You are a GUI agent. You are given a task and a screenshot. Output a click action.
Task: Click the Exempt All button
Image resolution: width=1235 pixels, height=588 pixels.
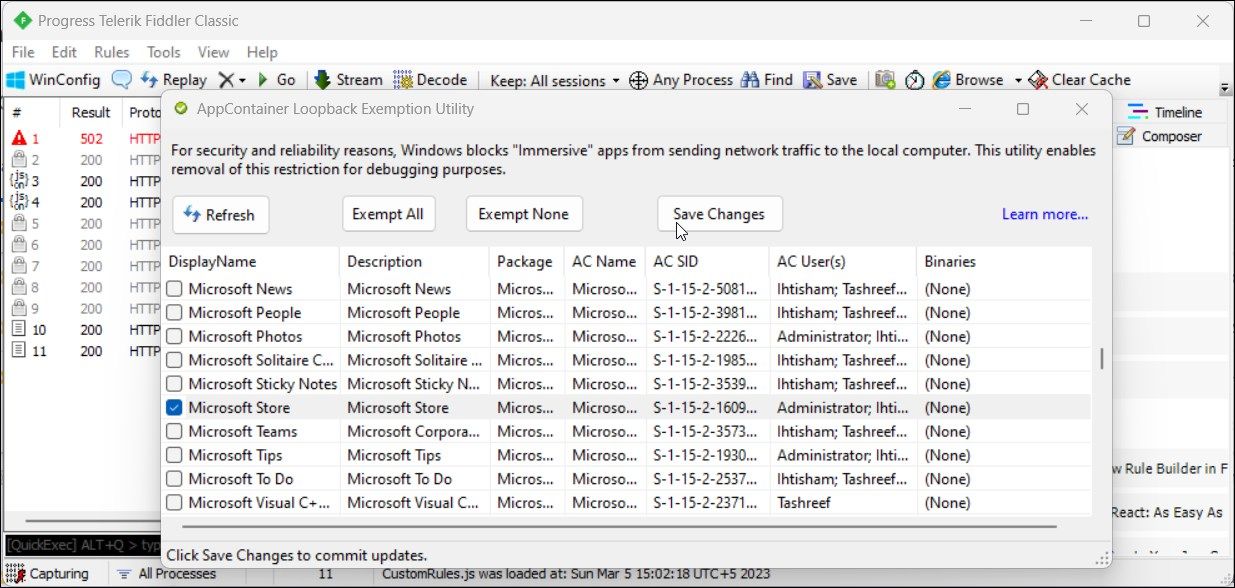(x=388, y=214)
